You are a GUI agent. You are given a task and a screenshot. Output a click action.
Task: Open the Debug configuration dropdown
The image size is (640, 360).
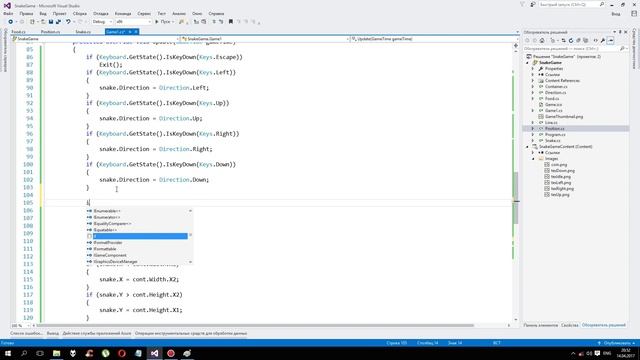[x=102, y=22]
